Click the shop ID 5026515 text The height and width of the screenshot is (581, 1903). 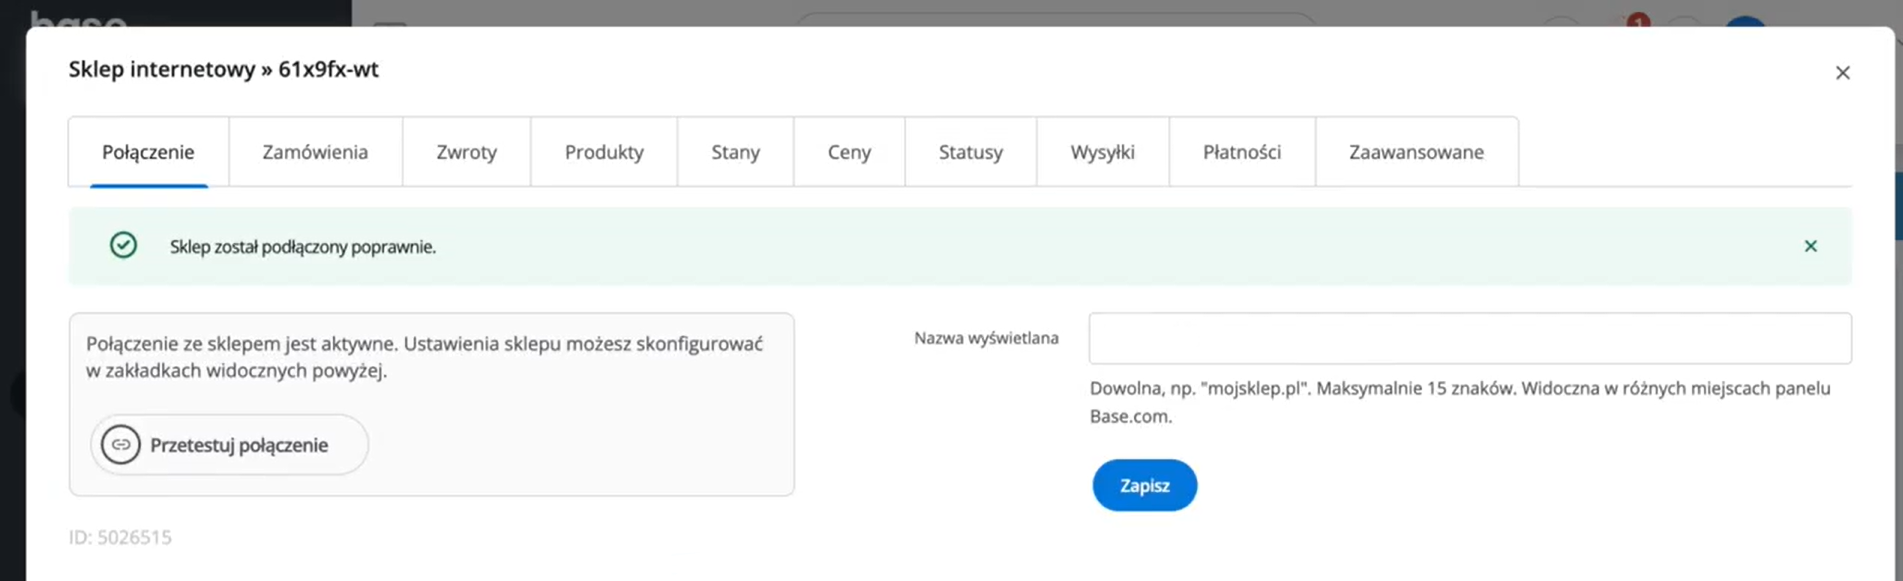120,537
